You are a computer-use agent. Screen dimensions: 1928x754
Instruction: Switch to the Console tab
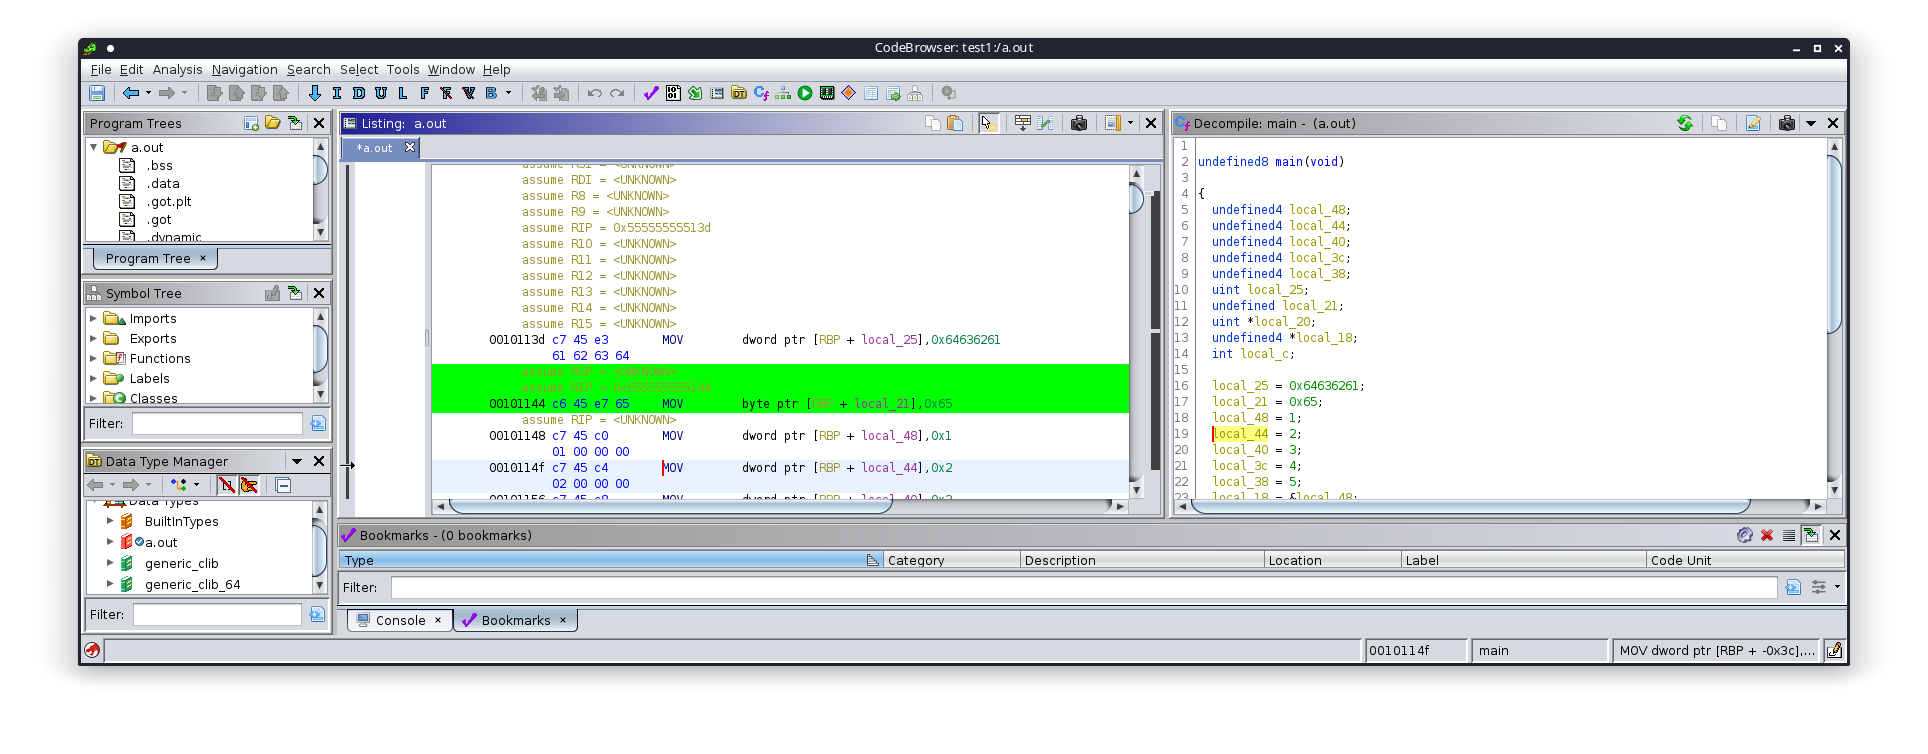click(x=400, y=620)
